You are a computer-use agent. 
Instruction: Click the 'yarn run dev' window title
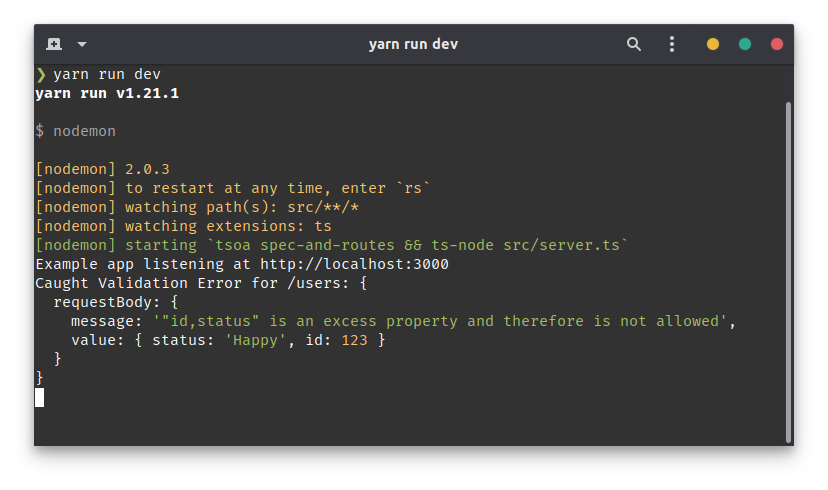[x=413, y=44]
